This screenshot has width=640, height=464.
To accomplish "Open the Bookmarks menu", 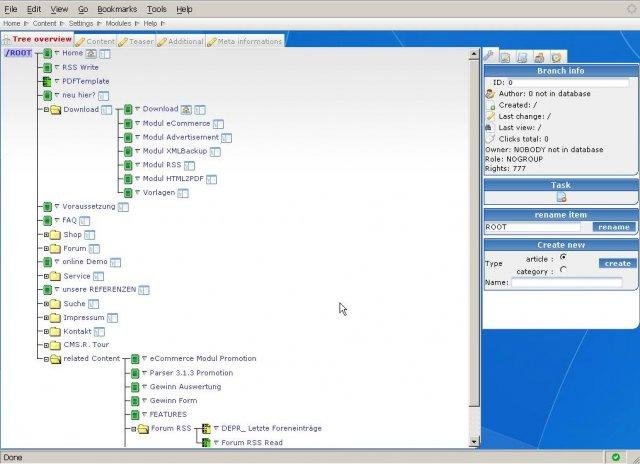I will point(117,9).
